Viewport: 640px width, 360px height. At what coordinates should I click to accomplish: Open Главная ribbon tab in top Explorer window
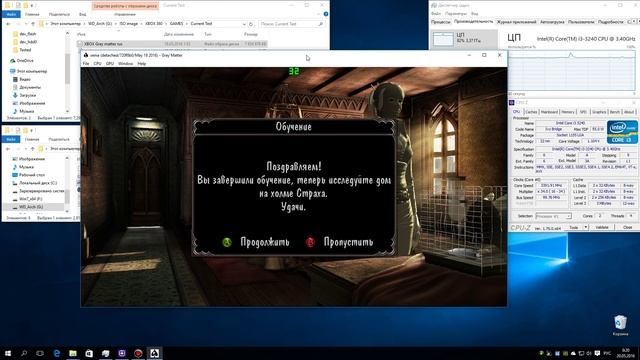(x=32, y=14)
